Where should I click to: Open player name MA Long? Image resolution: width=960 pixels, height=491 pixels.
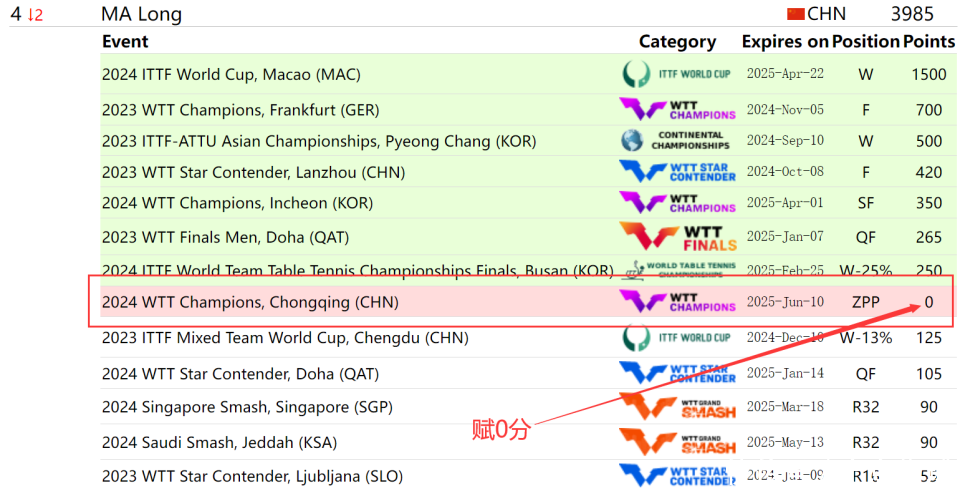click(x=141, y=14)
